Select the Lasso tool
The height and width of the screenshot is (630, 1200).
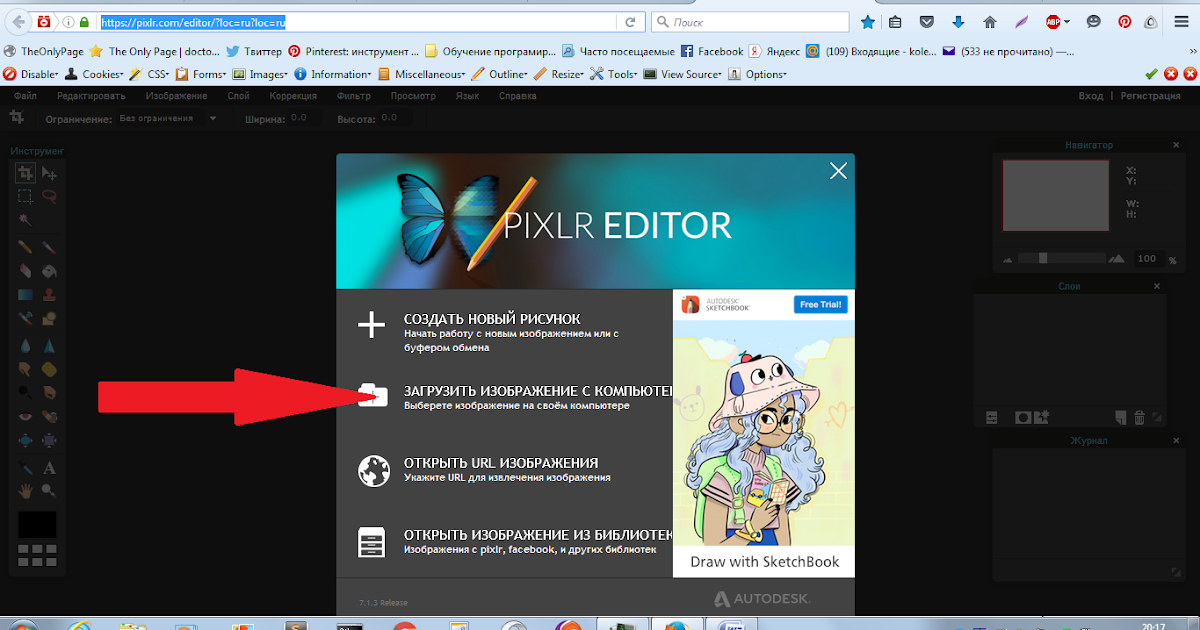coord(49,196)
